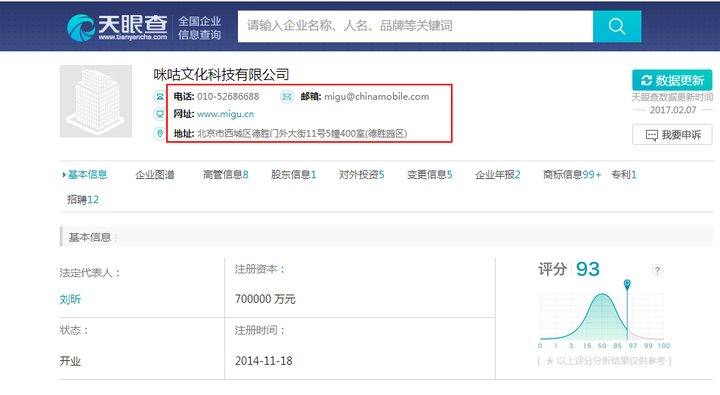
Task: Click the score value 93
Action: coord(588,269)
